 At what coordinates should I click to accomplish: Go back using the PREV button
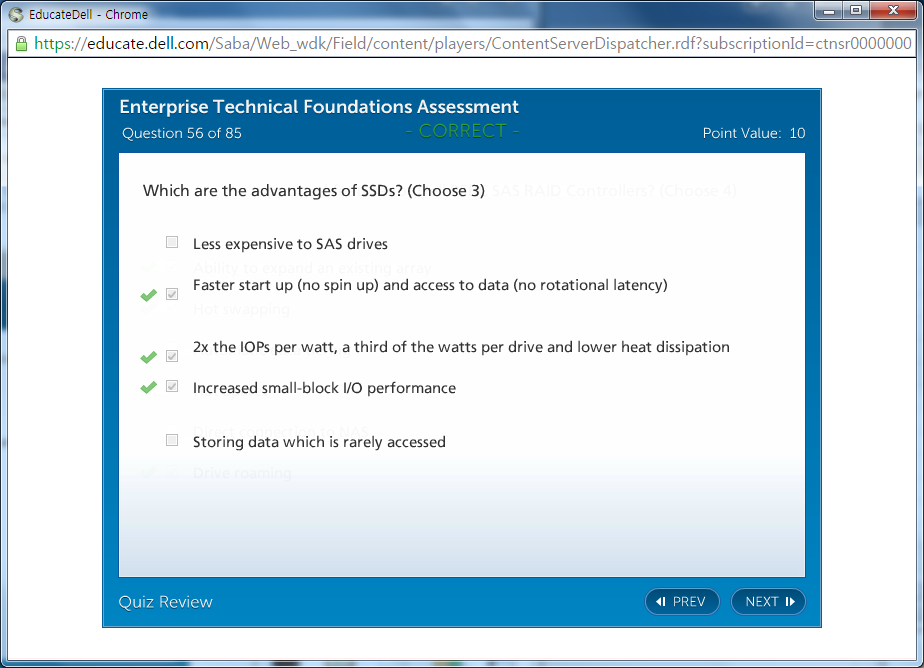(x=682, y=601)
